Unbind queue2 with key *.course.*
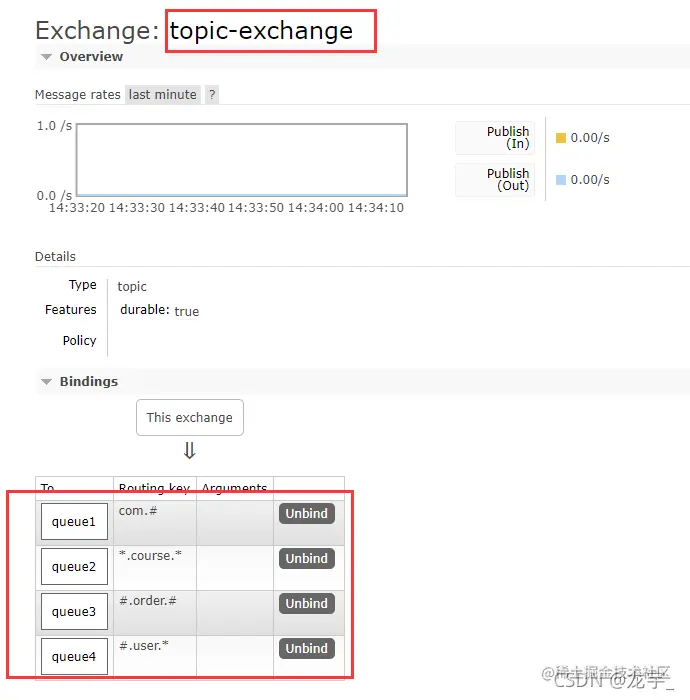The width and height of the screenshot is (690, 700). [x=307, y=558]
